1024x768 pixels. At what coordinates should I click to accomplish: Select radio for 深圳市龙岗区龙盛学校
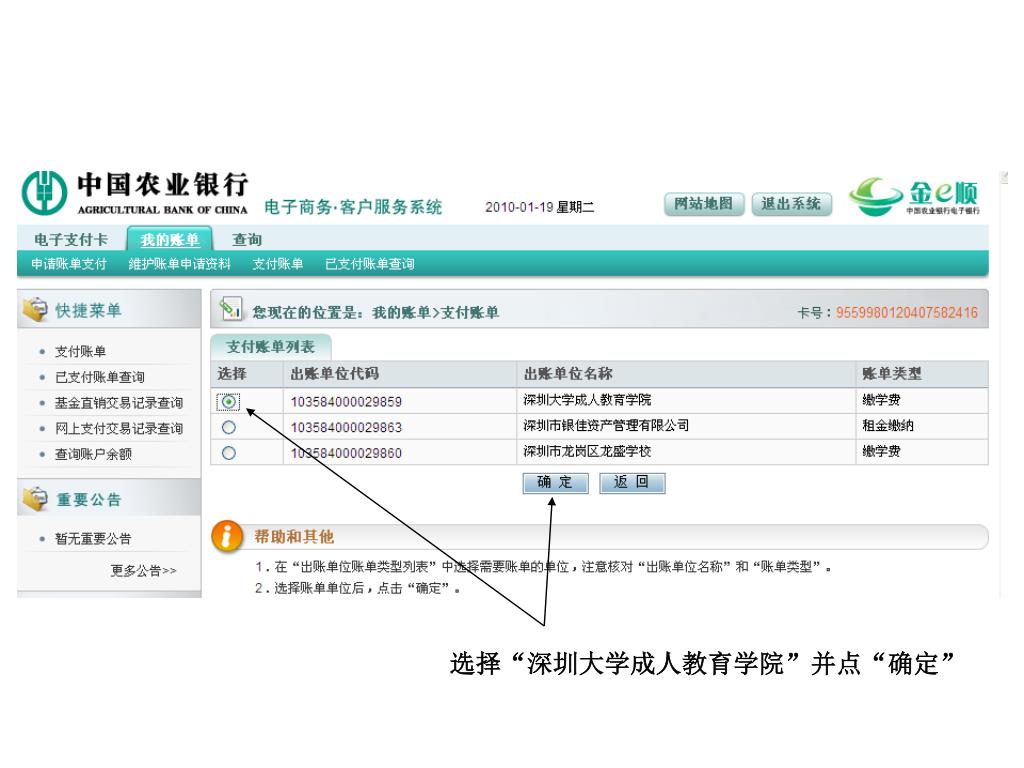229,453
